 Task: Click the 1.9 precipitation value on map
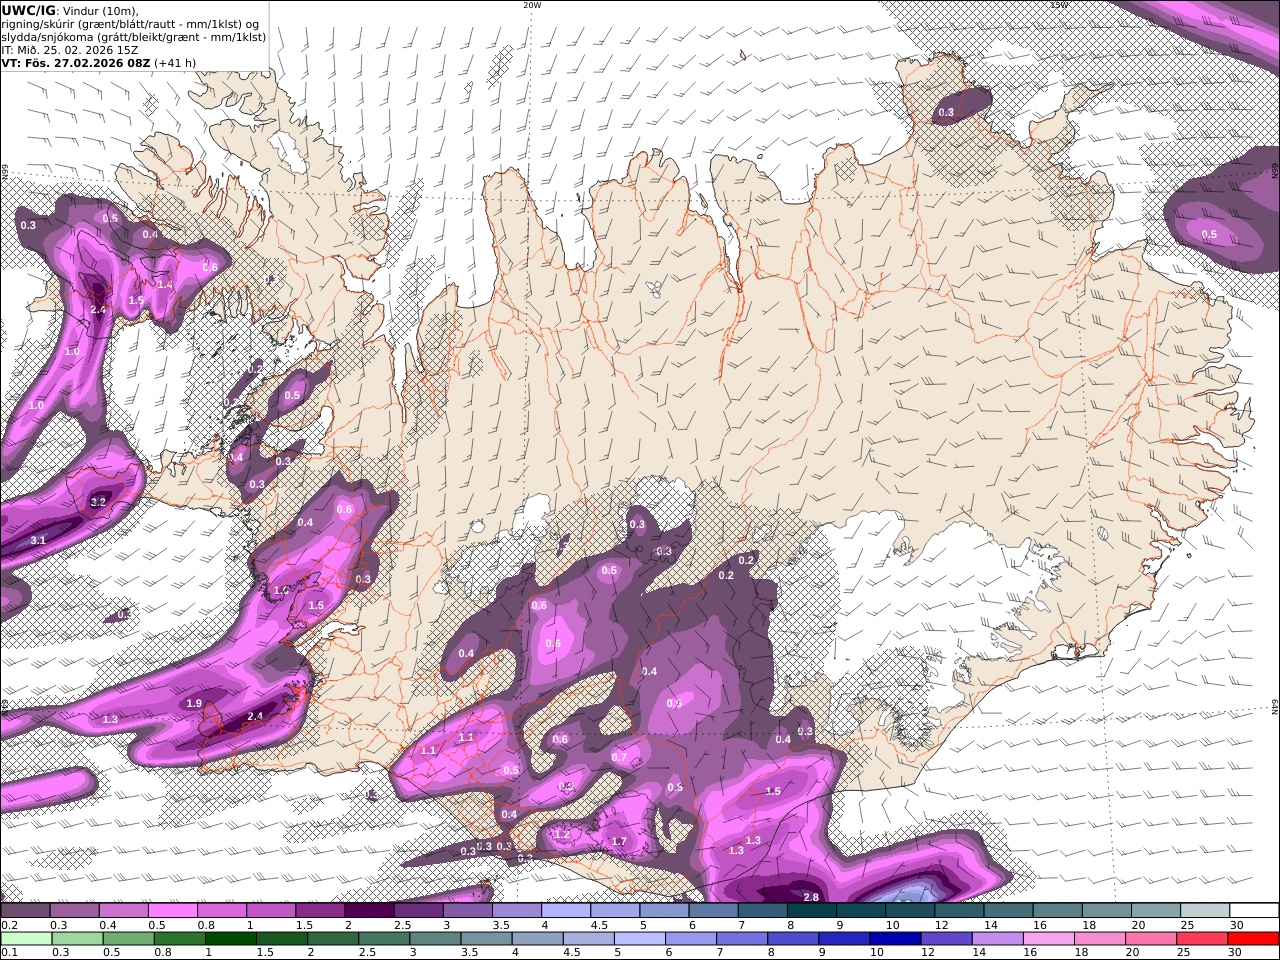click(x=194, y=704)
